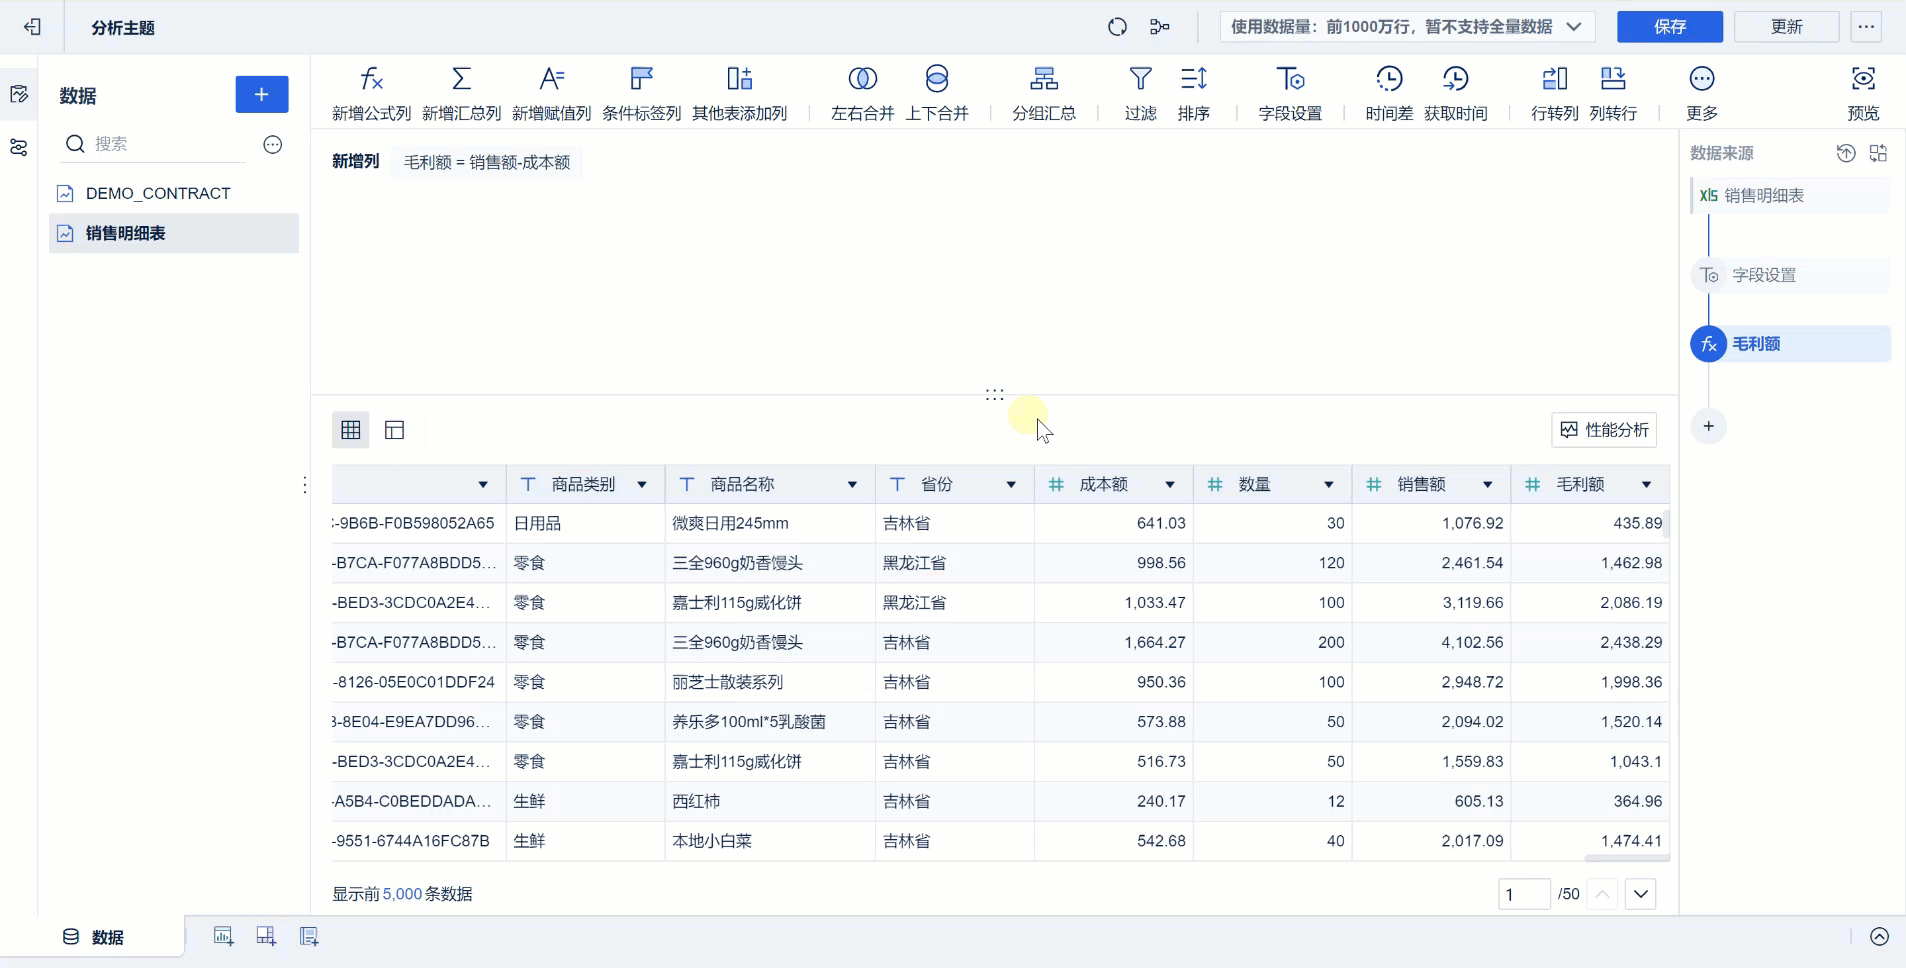Open the 更多 menu in toolbar

1702,92
